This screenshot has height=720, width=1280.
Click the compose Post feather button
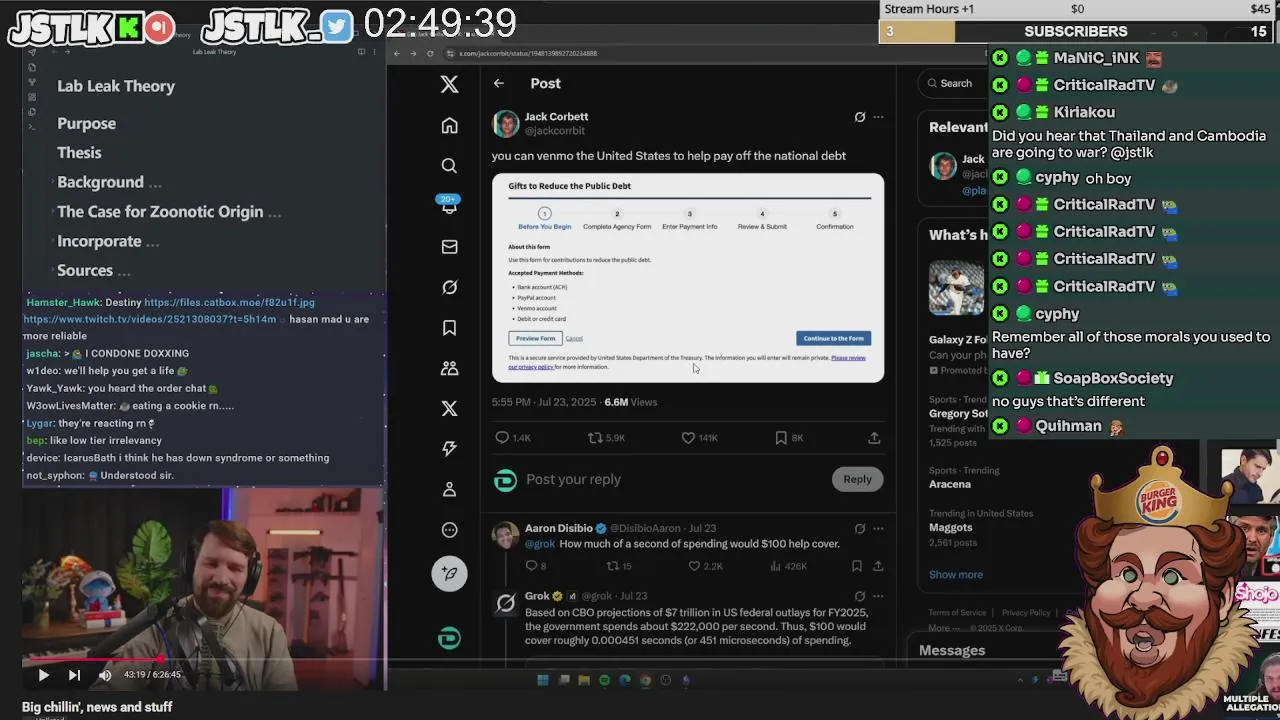449,573
